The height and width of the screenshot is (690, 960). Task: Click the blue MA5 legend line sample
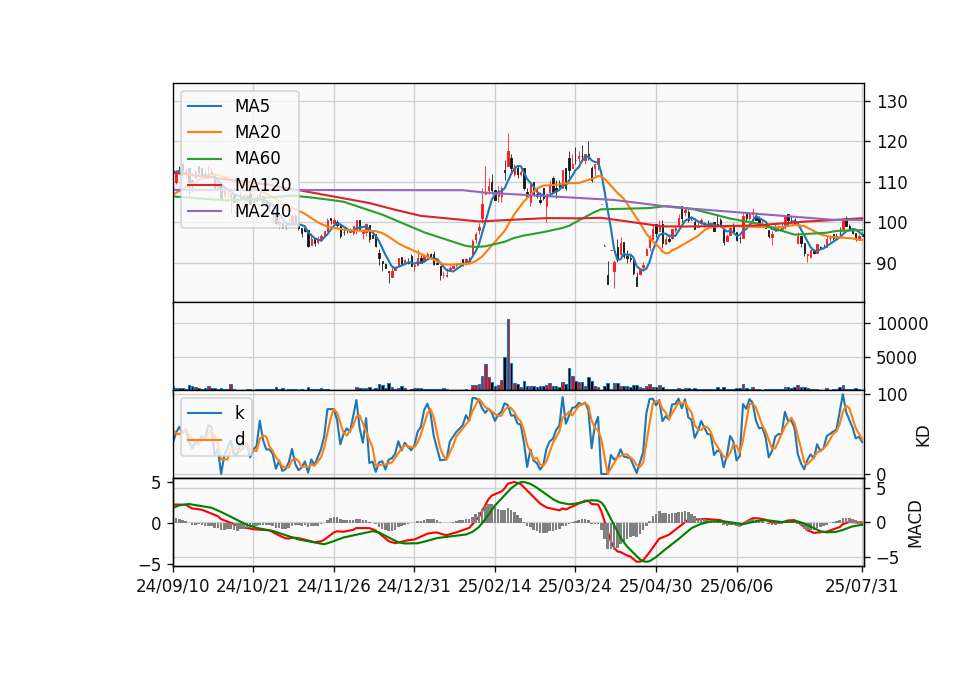(204, 107)
